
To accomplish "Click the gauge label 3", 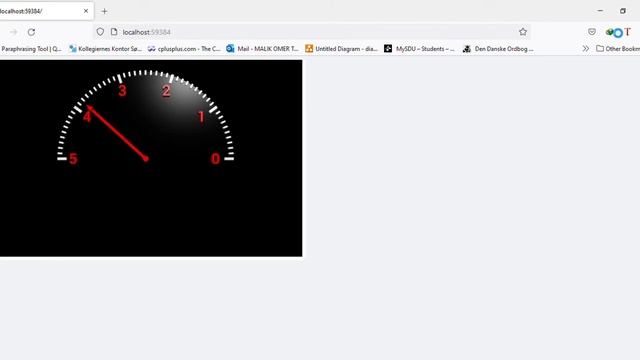I will [x=122, y=91].
